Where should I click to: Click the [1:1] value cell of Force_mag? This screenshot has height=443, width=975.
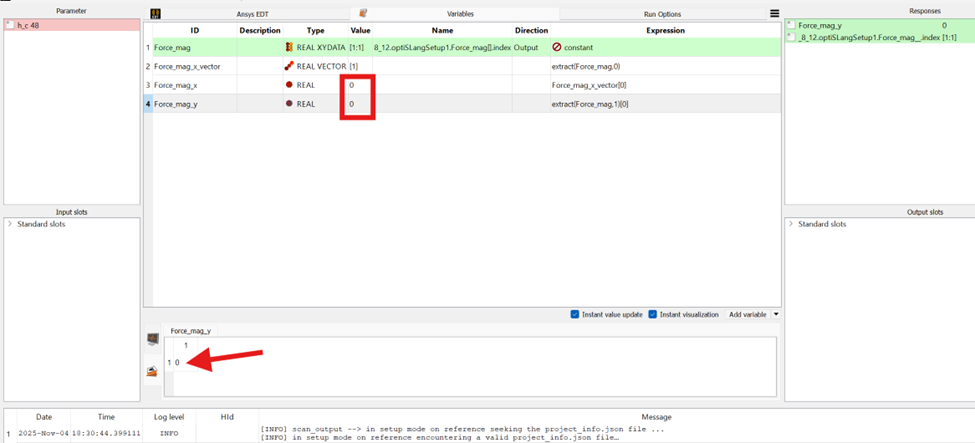[x=360, y=47]
